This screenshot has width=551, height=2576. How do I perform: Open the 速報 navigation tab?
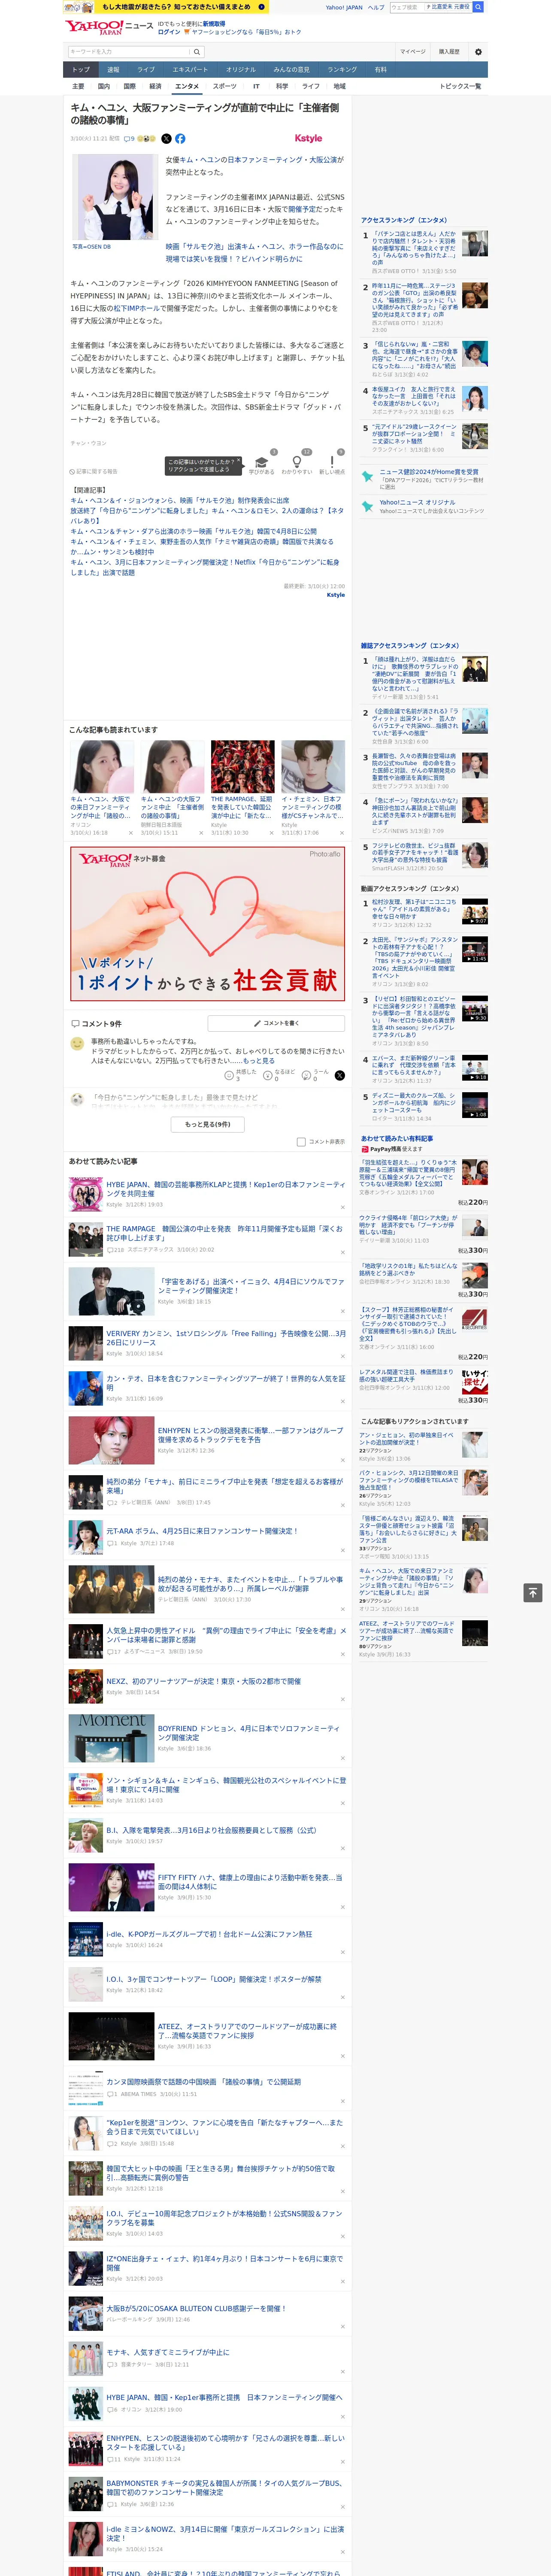click(x=113, y=70)
